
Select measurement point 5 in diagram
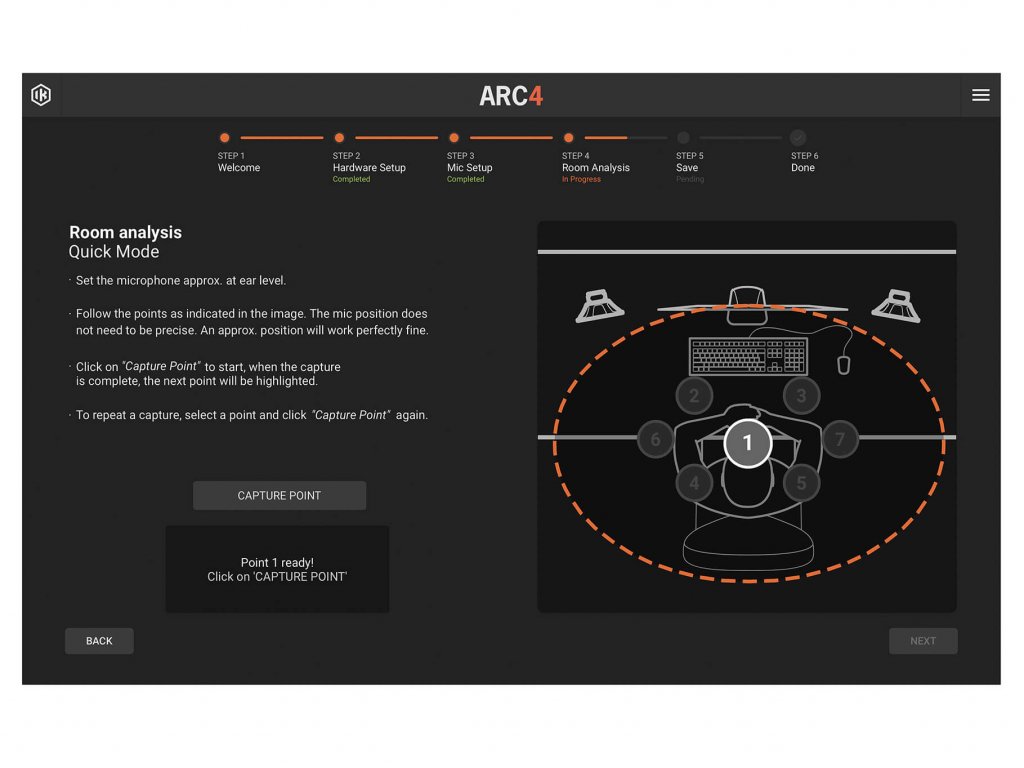tap(801, 483)
